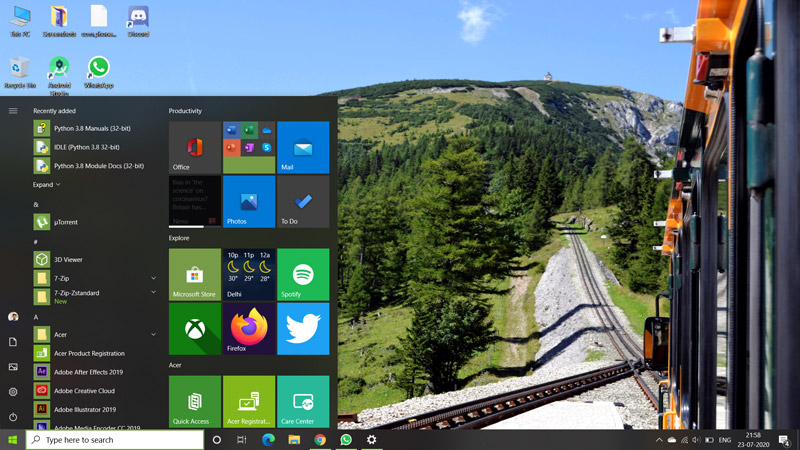Open the To Do tile
The height and width of the screenshot is (450, 800).
pos(303,202)
